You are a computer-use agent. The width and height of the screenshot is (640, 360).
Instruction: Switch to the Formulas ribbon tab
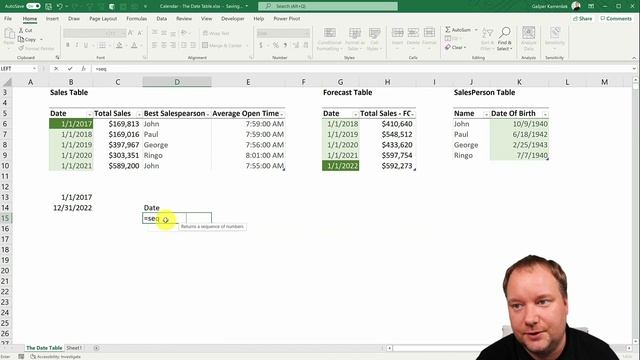[x=136, y=18]
